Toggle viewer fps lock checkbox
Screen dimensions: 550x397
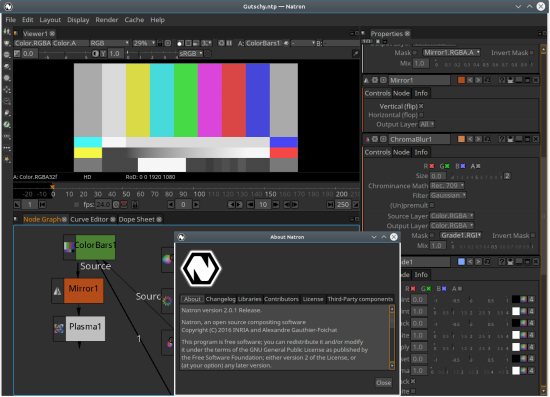(76, 204)
